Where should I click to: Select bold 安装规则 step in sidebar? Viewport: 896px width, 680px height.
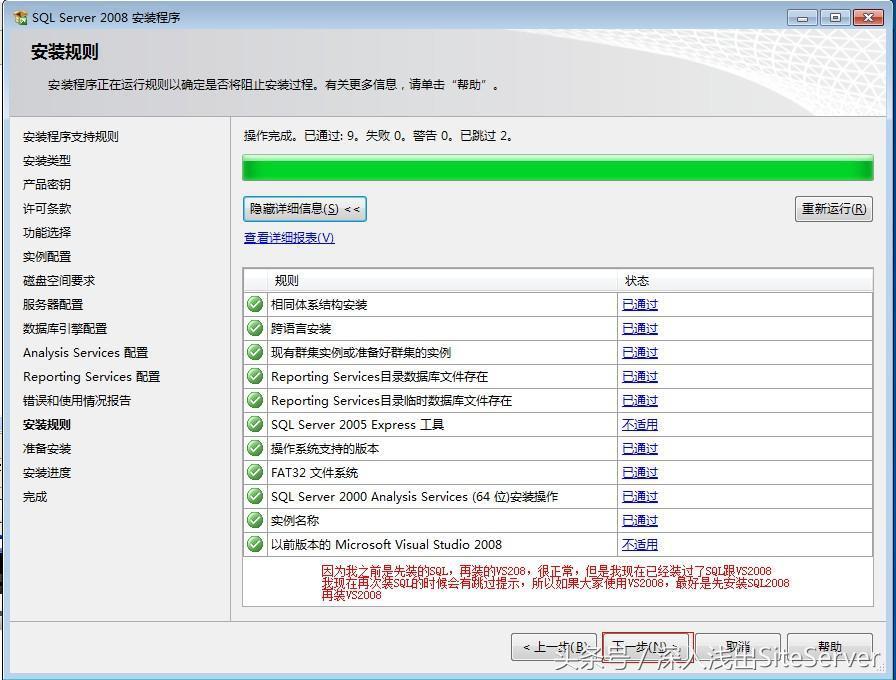(47, 425)
